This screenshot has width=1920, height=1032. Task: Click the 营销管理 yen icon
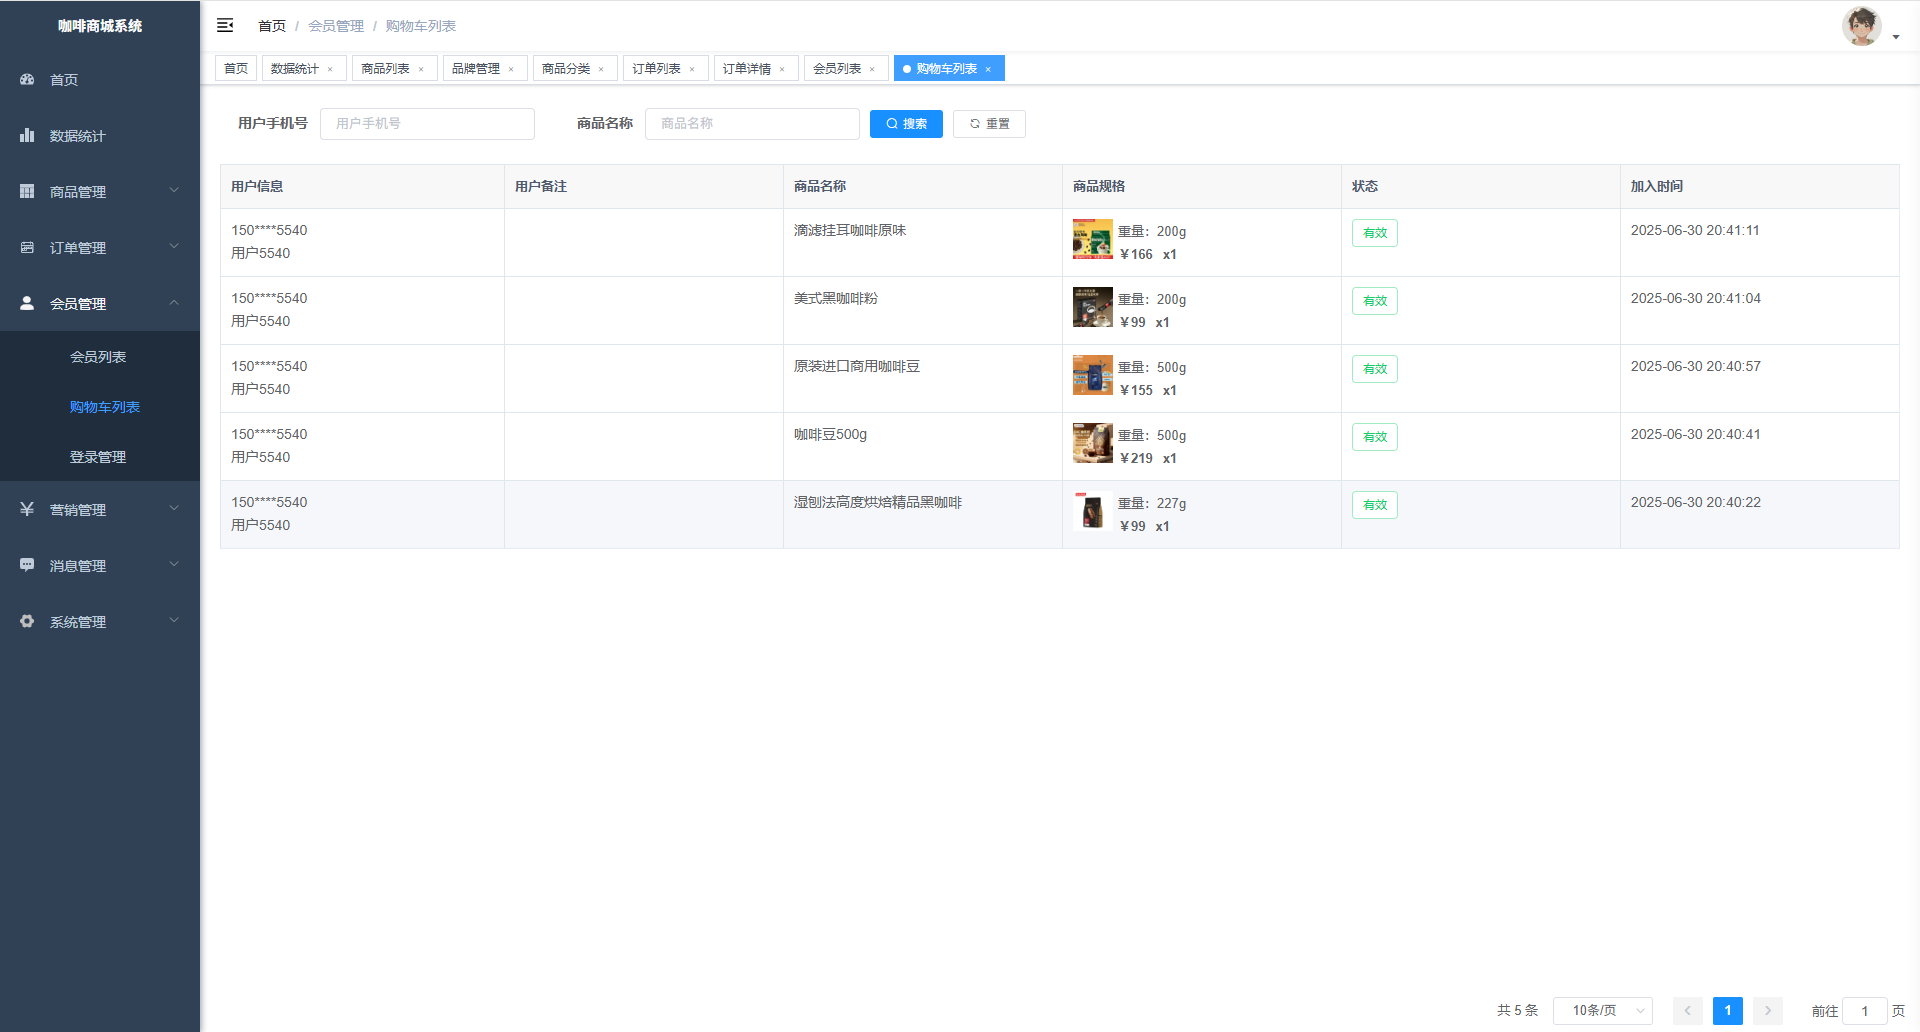(27, 509)
